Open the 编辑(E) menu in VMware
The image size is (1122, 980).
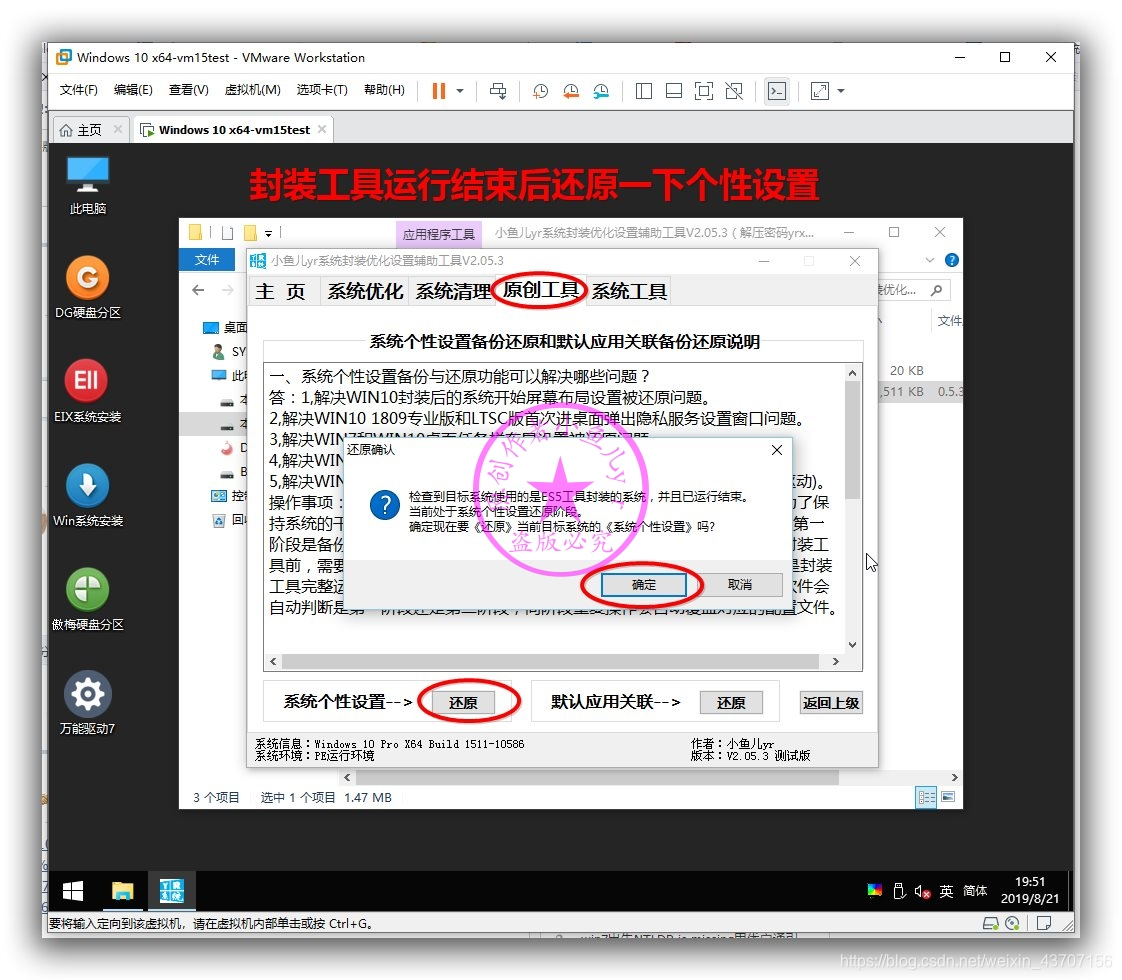click(x=133, y=90)
